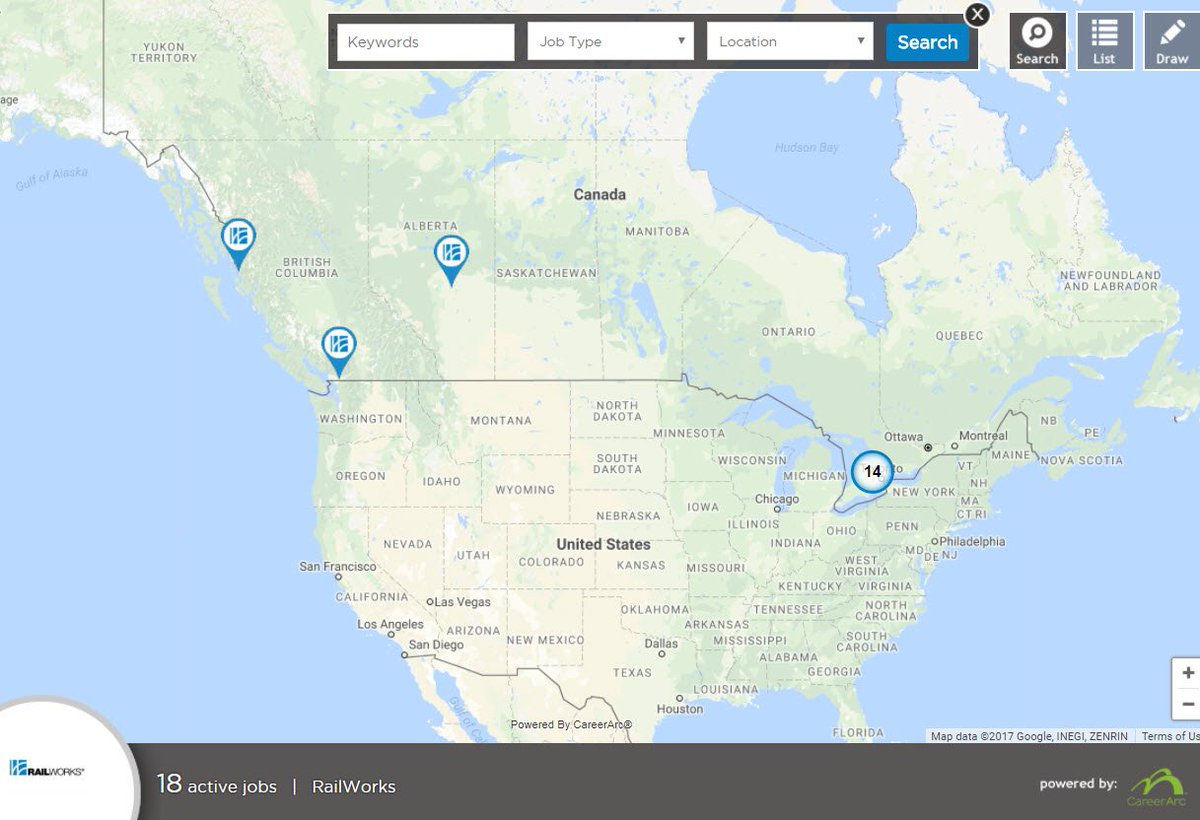Image resolution: width=1200 pixels, height=820 pixels.
Task: Click the '18 active jobs' text
Action: click(x=216, y=785)
